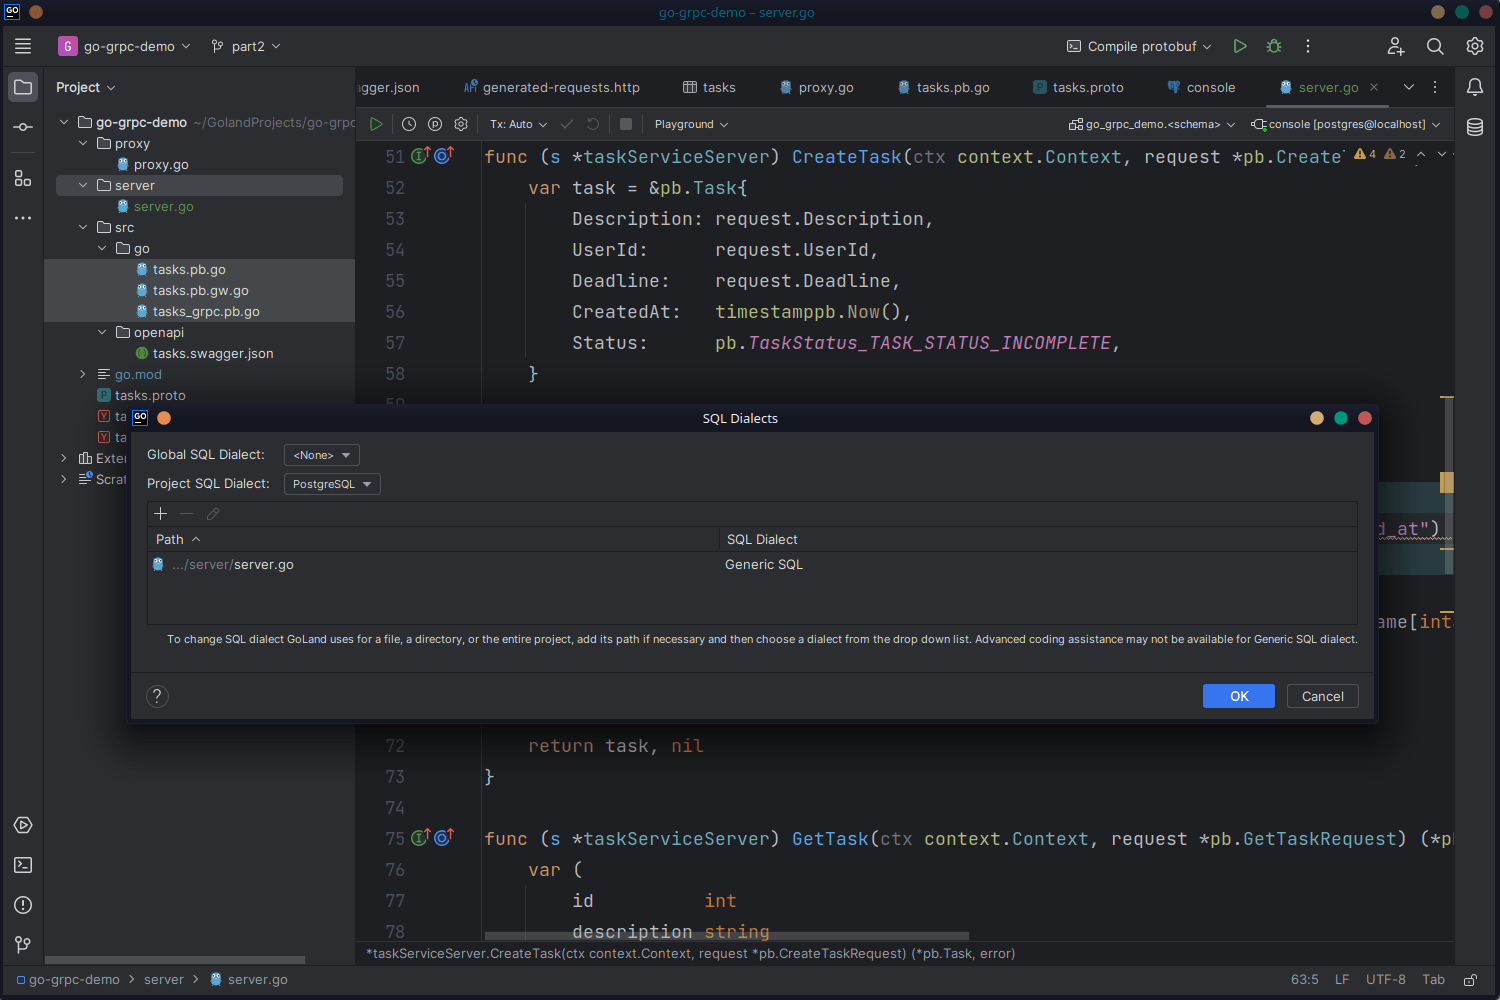1500x1000 pixels.
Task: Change Project SQL Dialect from PostgreSQL
Action: pyautogui.click(x=331, y=483)
